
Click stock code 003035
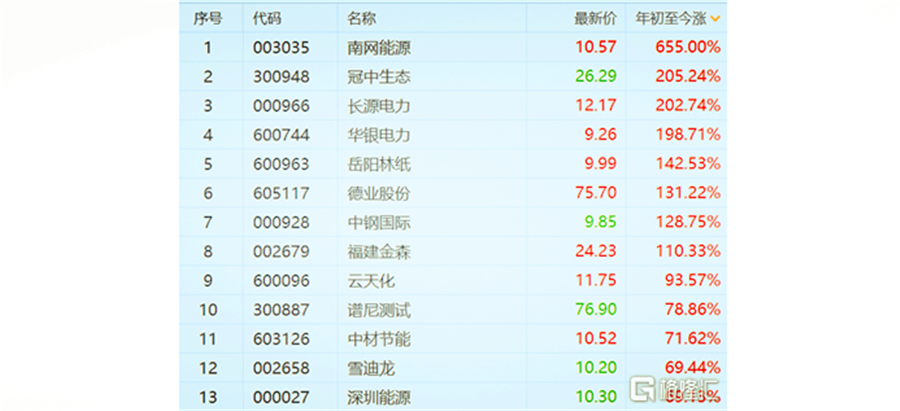click(x=281, y=48)
